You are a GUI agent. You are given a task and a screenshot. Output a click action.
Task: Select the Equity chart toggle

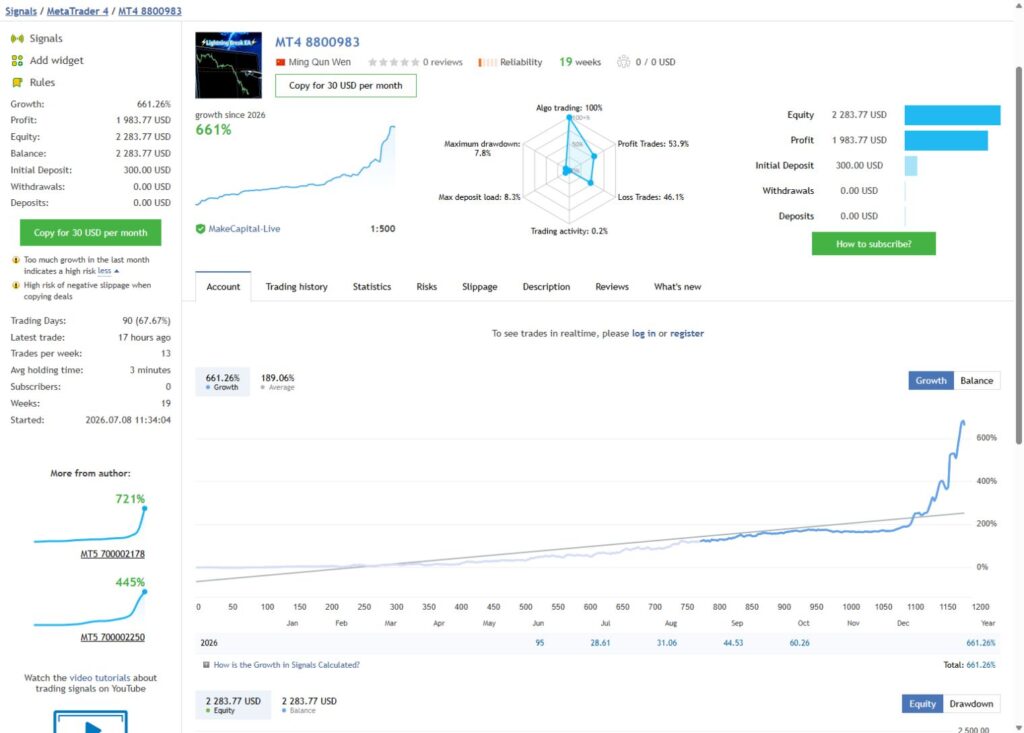(922, 704)
